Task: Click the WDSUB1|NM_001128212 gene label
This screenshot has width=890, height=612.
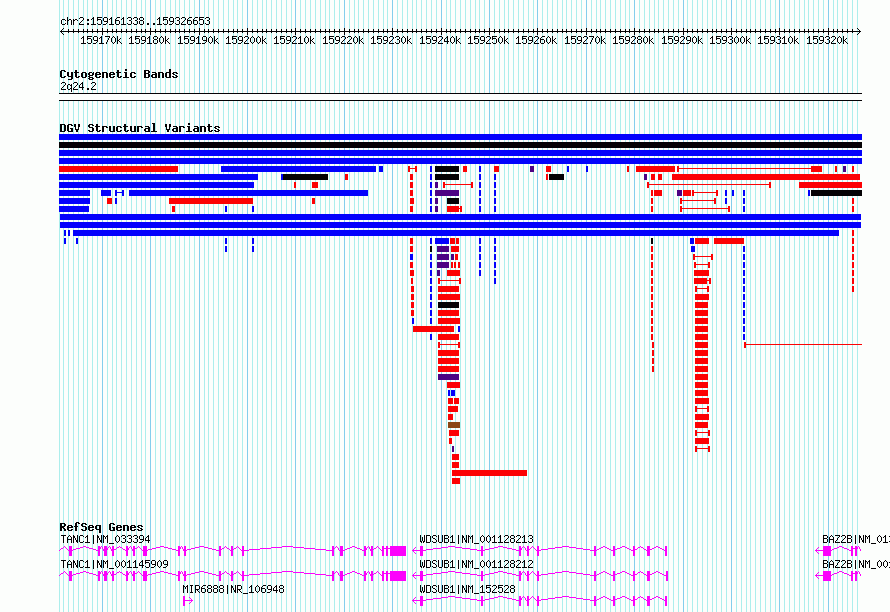Action: point(476,564)
